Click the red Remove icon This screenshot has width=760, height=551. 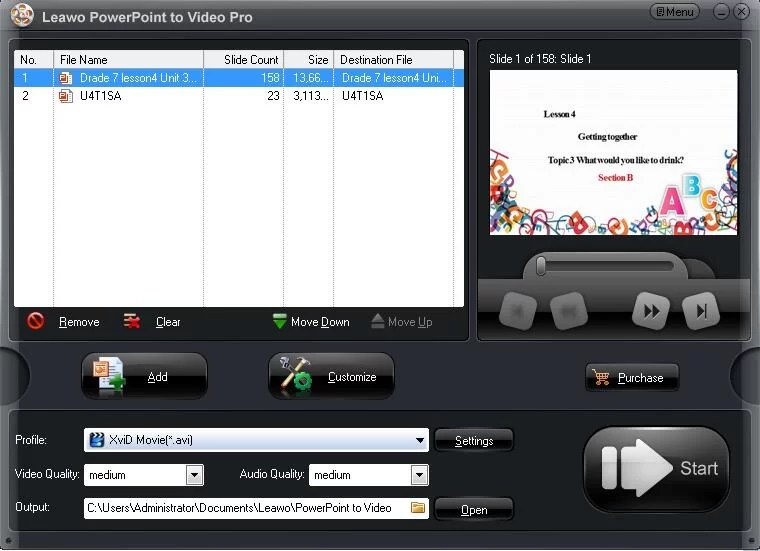click(35, 321)
